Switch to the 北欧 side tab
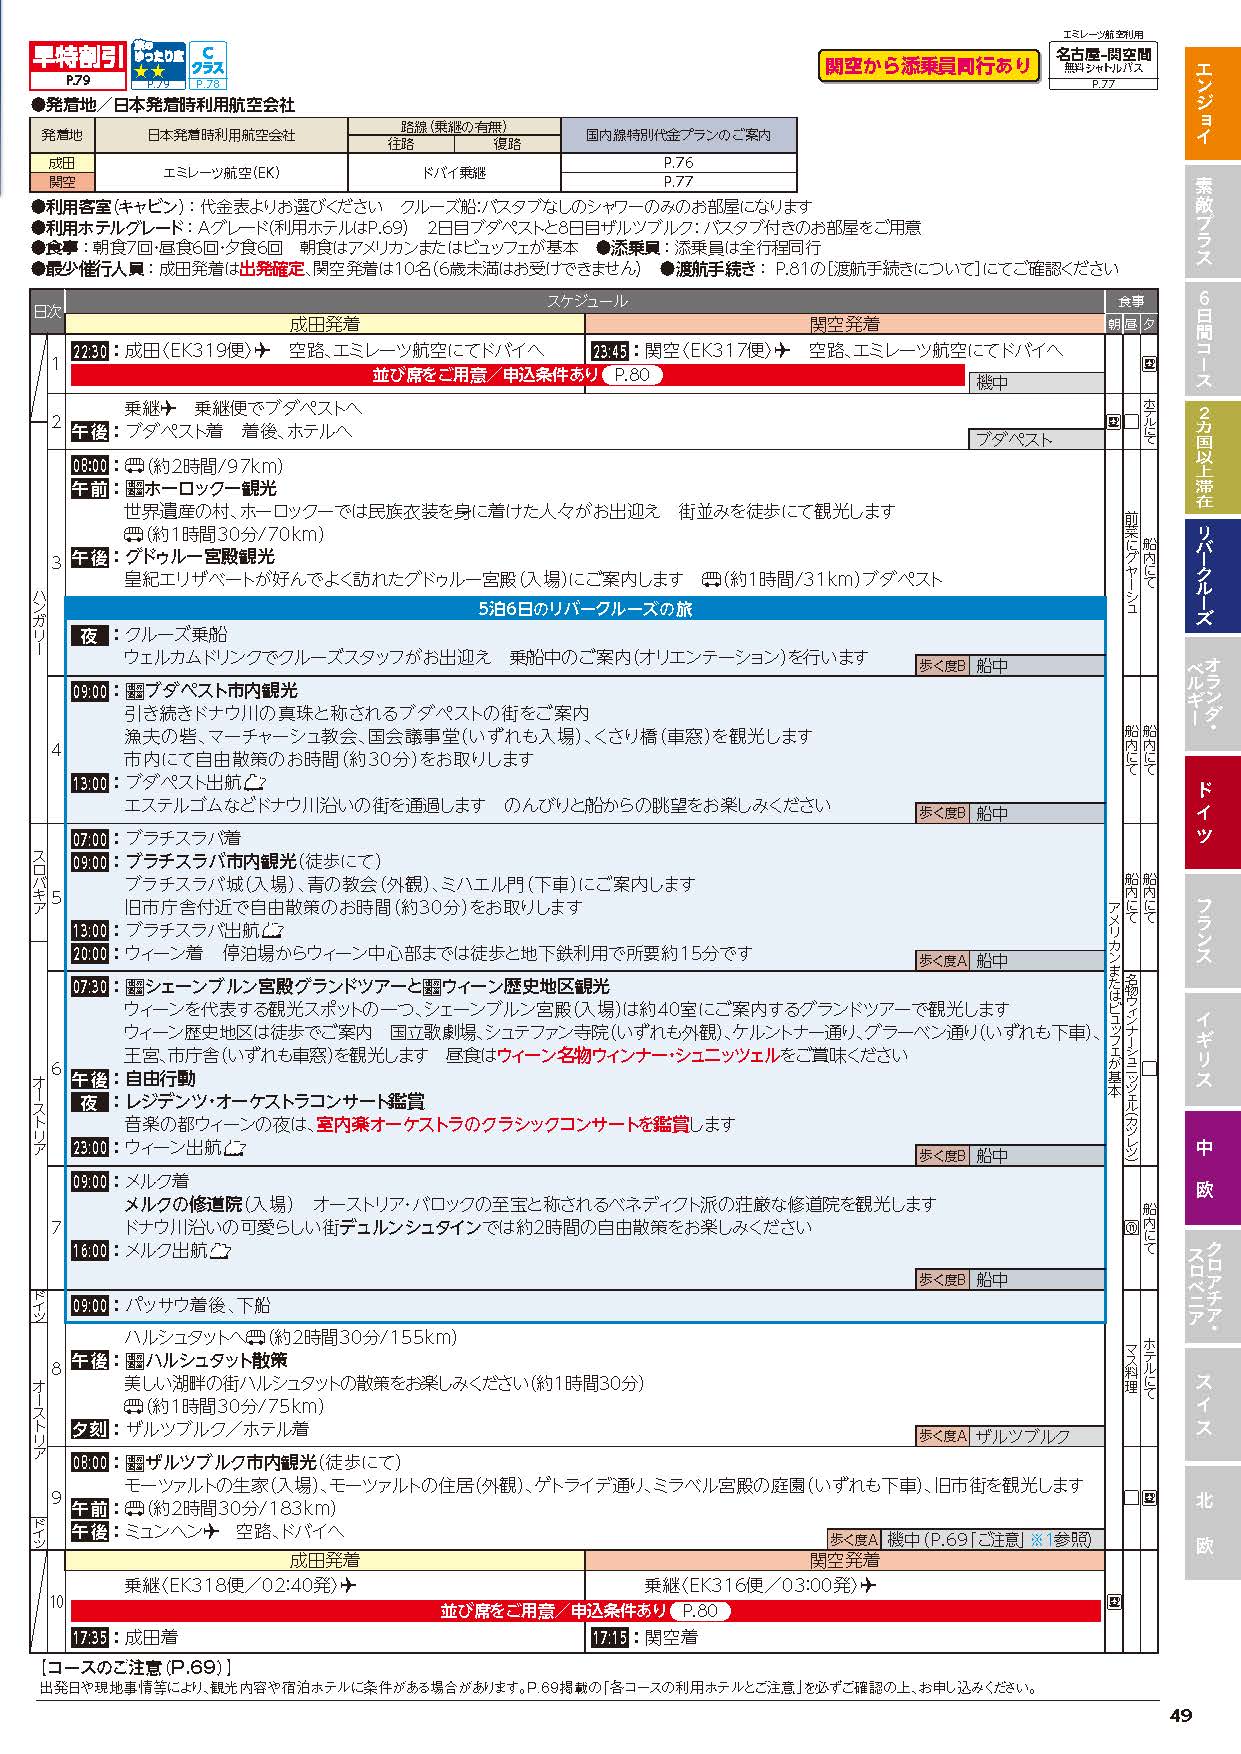 [x=1212, y=1522]
